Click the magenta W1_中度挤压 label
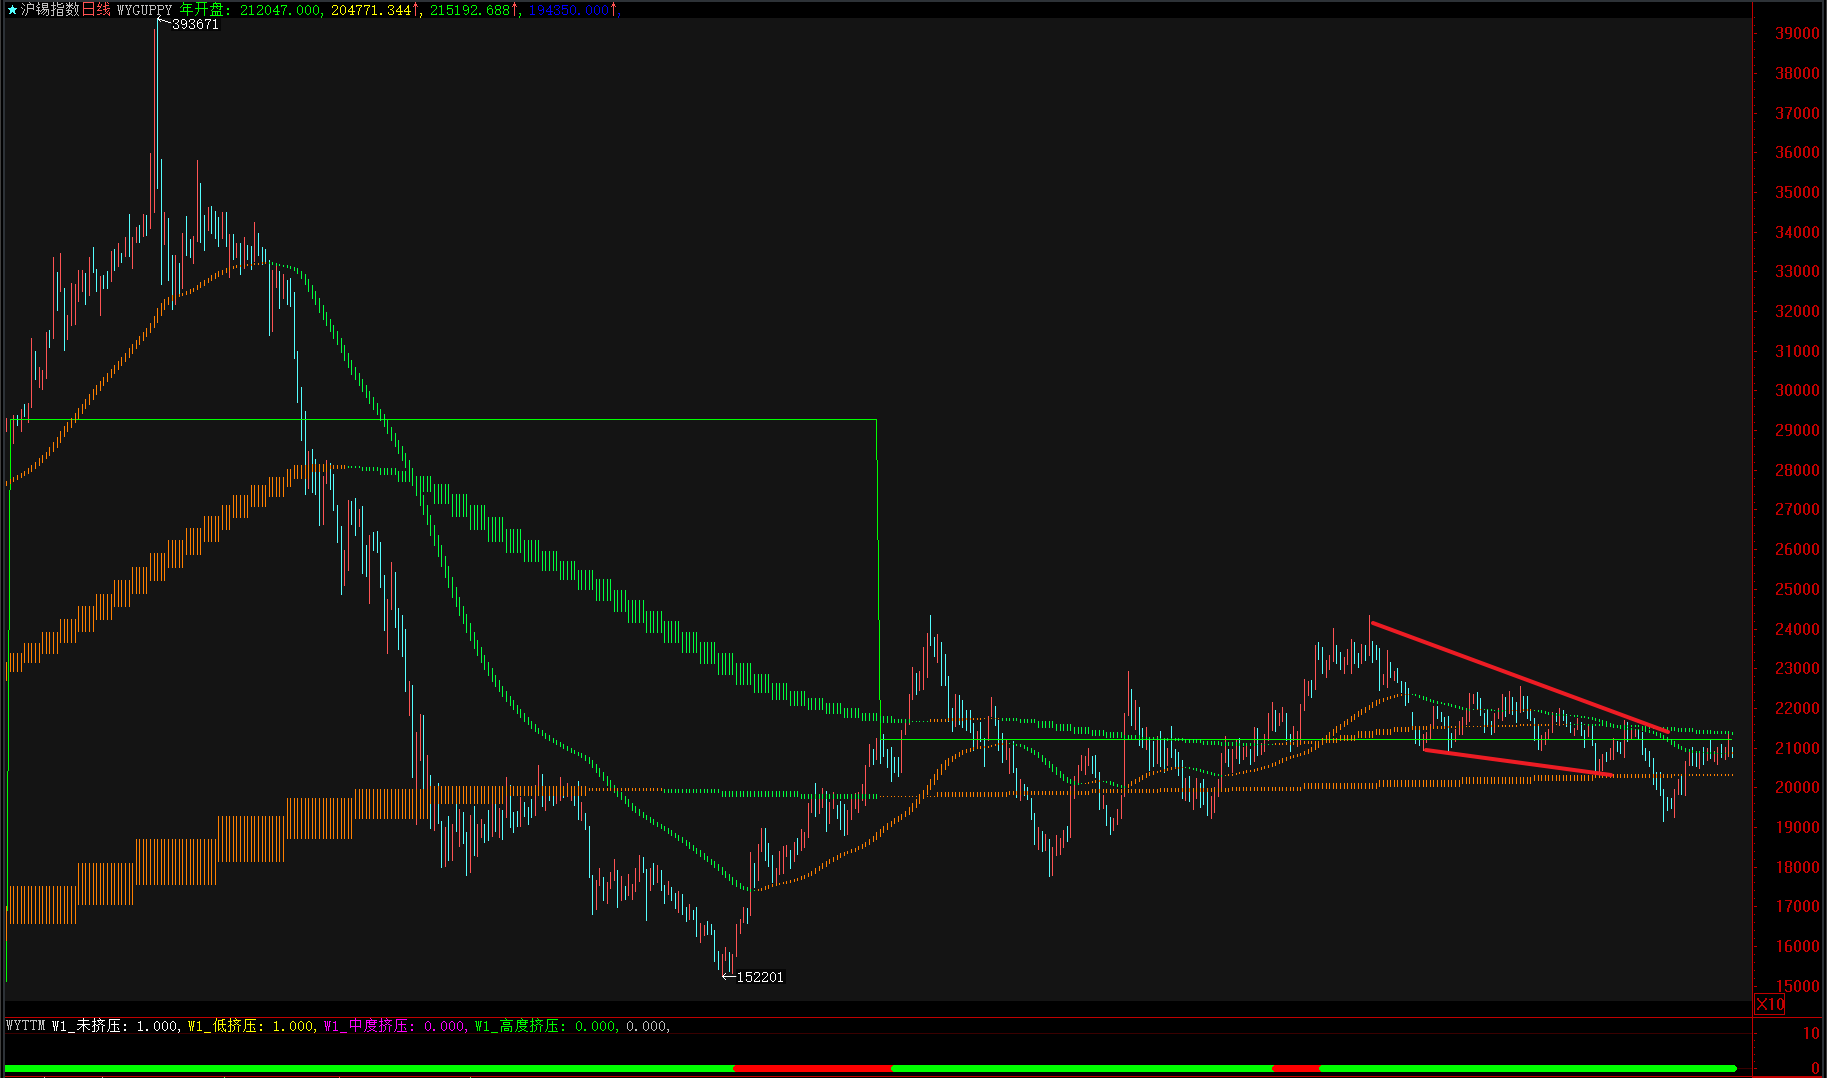1827x1078 pixels. coord(366,1026)
